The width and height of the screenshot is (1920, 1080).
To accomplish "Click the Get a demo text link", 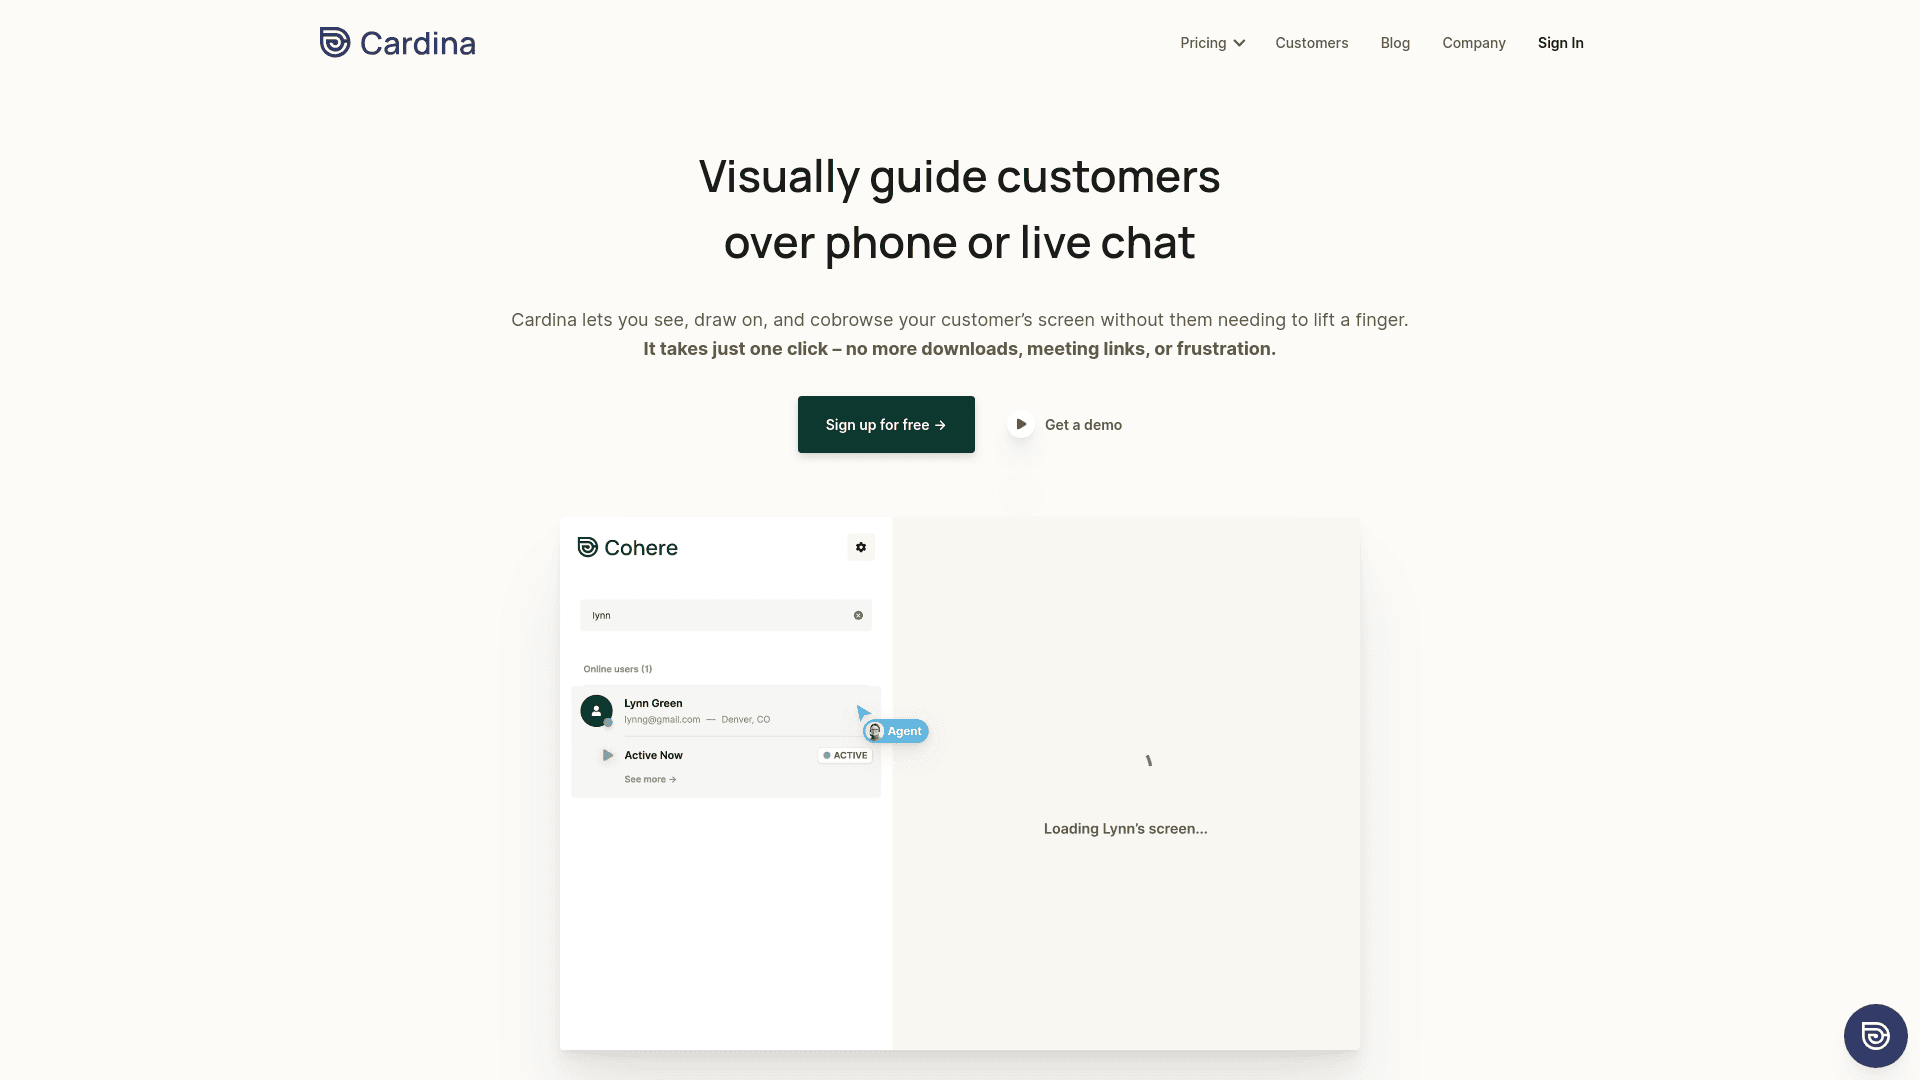I will coord(1083,423).
